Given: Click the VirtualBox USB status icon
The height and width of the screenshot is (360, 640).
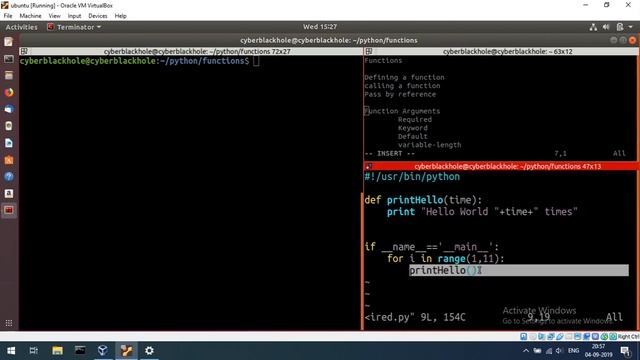Looking at the screenshot, I should [560, 337].
